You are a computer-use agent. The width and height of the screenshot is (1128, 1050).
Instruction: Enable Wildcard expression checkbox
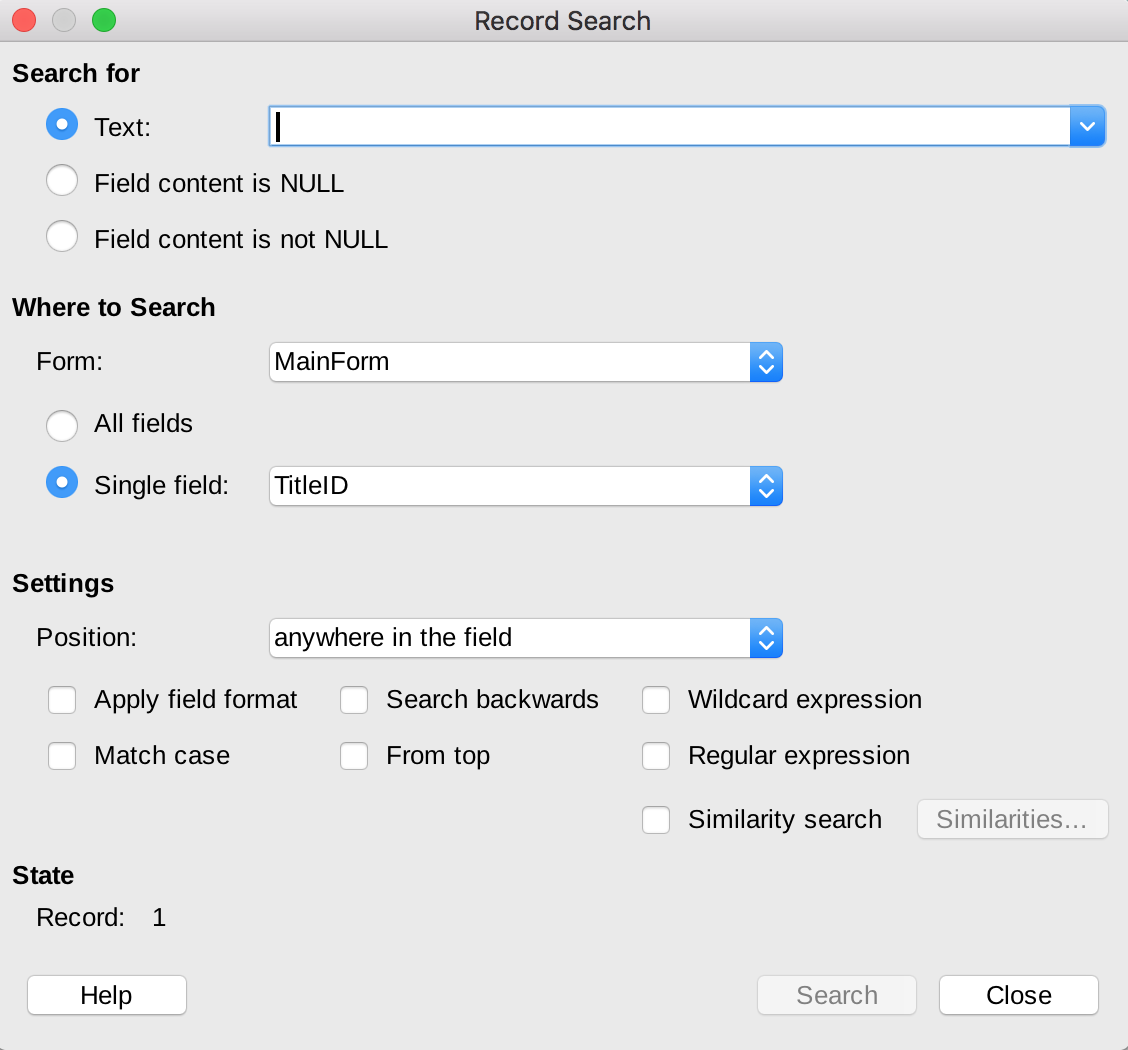pyautogui.click(x=656, y=700)
